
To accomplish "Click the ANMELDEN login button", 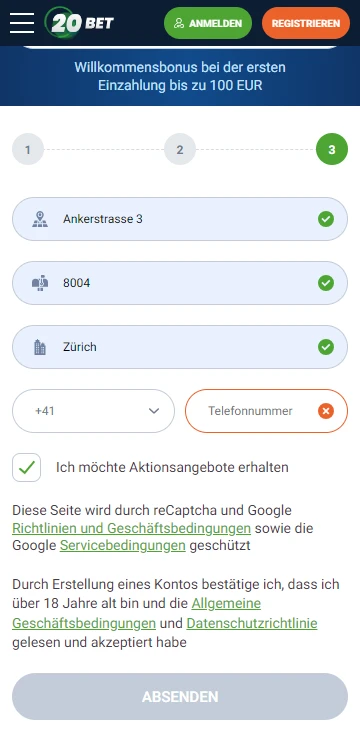I will (208, 23).
